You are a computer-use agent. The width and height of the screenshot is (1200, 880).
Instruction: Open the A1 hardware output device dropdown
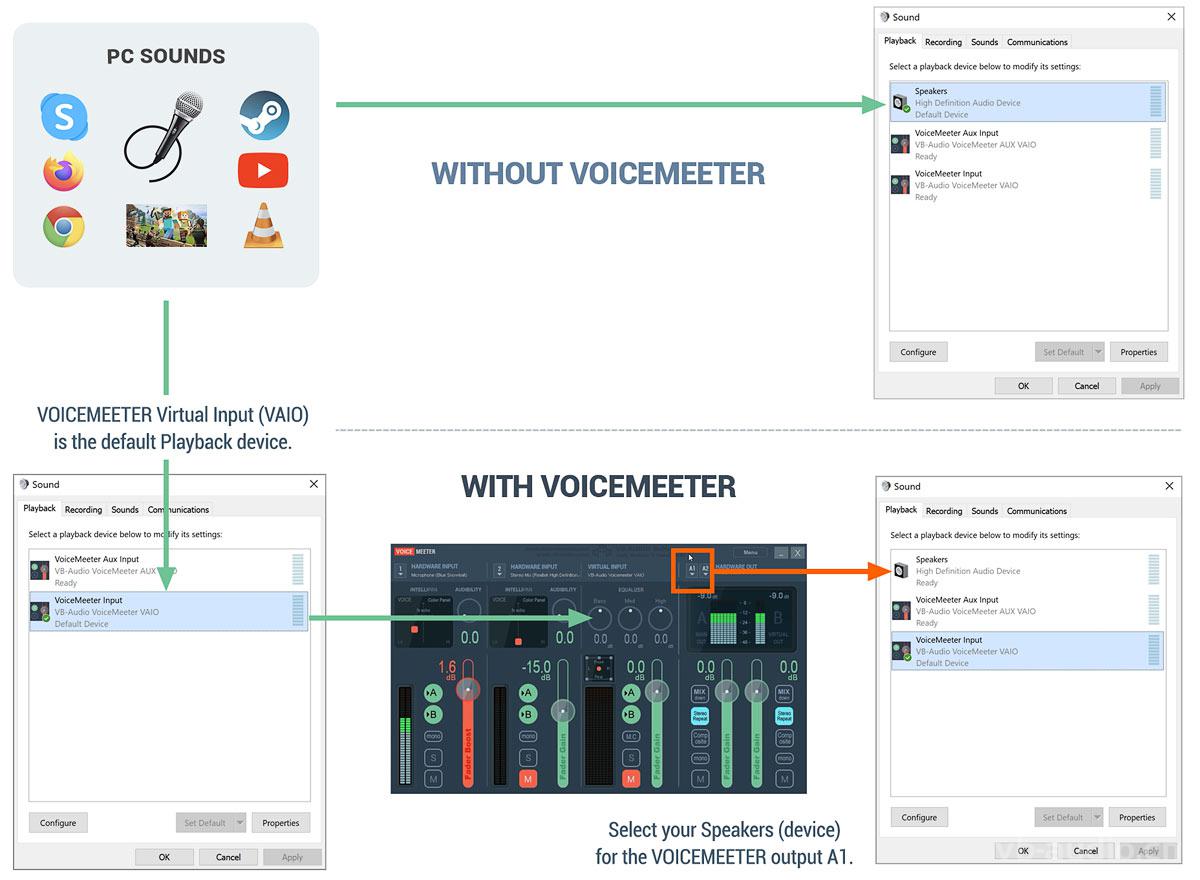click(691, 570)
